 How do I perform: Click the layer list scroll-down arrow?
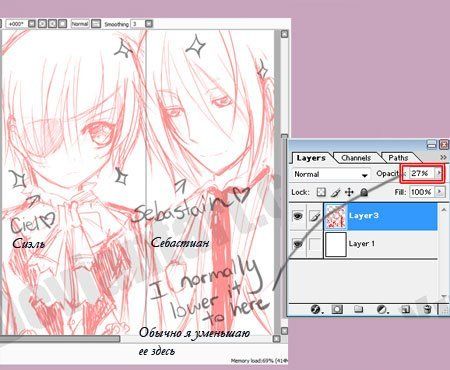(x=444, y=296)
